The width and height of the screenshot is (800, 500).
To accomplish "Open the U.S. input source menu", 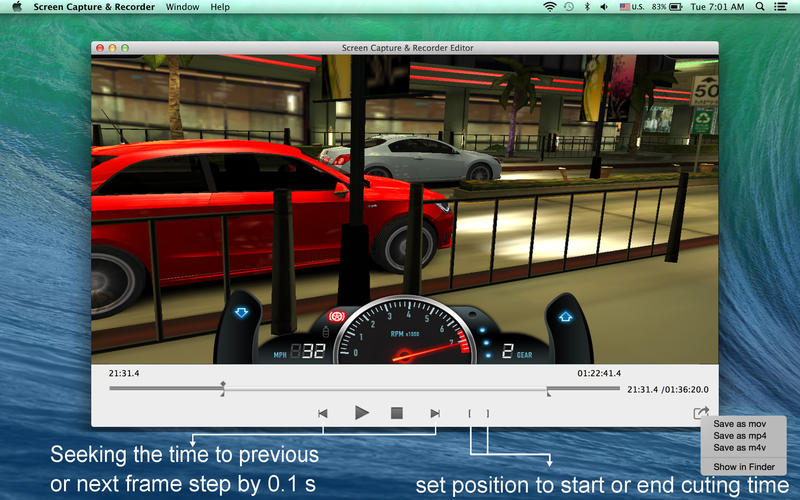I will pyautogui.click(x=632, y=7).
